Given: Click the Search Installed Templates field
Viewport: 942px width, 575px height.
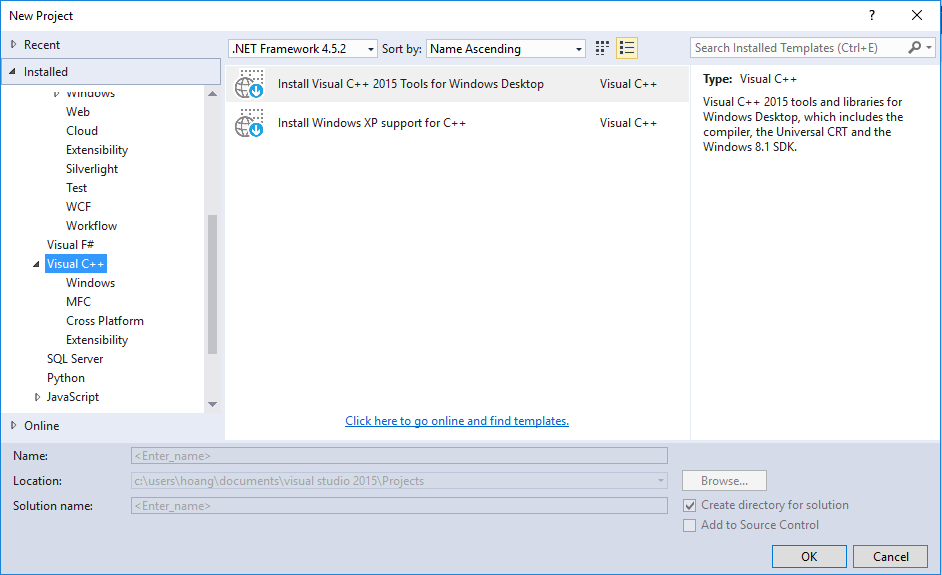Looking at the screenshot, I should point(799,47).
